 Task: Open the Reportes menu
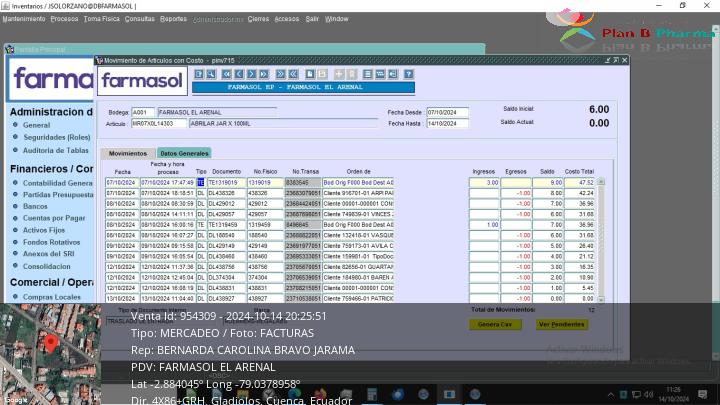coord(173,19)
